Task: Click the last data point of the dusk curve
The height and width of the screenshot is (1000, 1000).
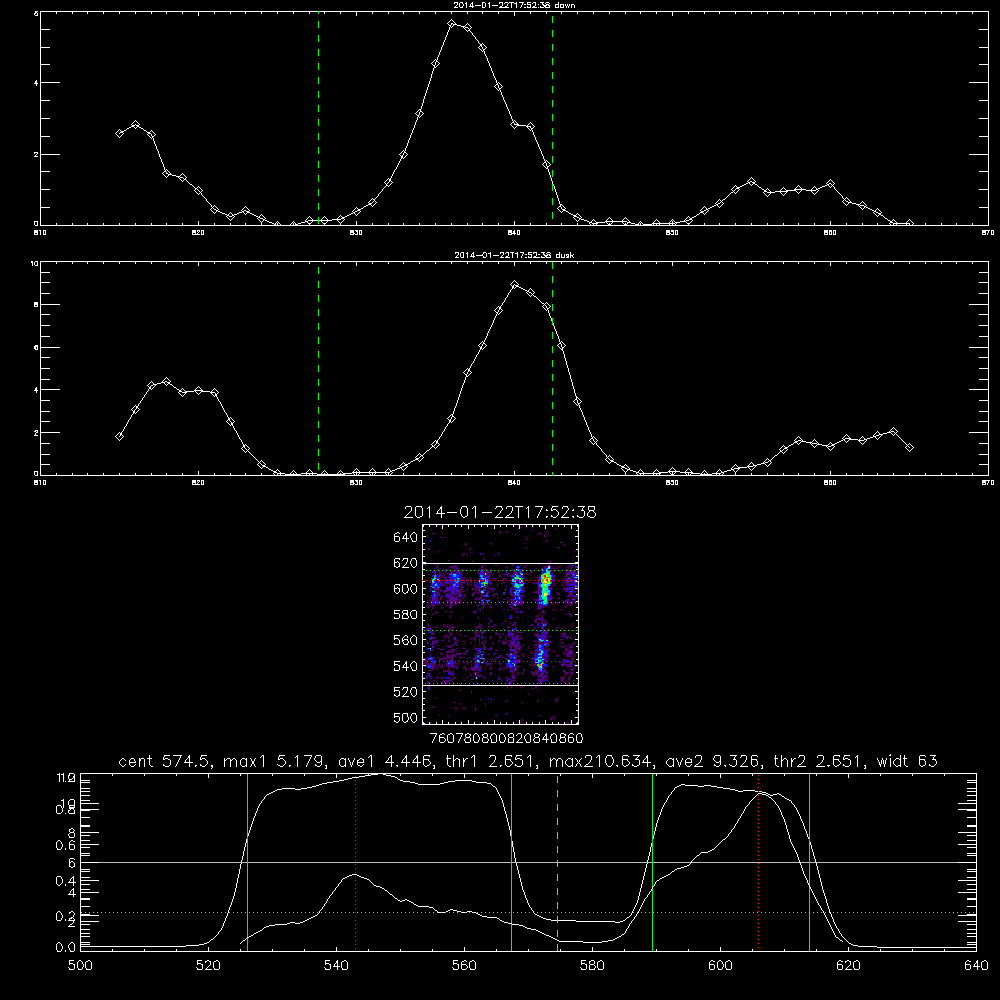Action: (x=909, y=448)
